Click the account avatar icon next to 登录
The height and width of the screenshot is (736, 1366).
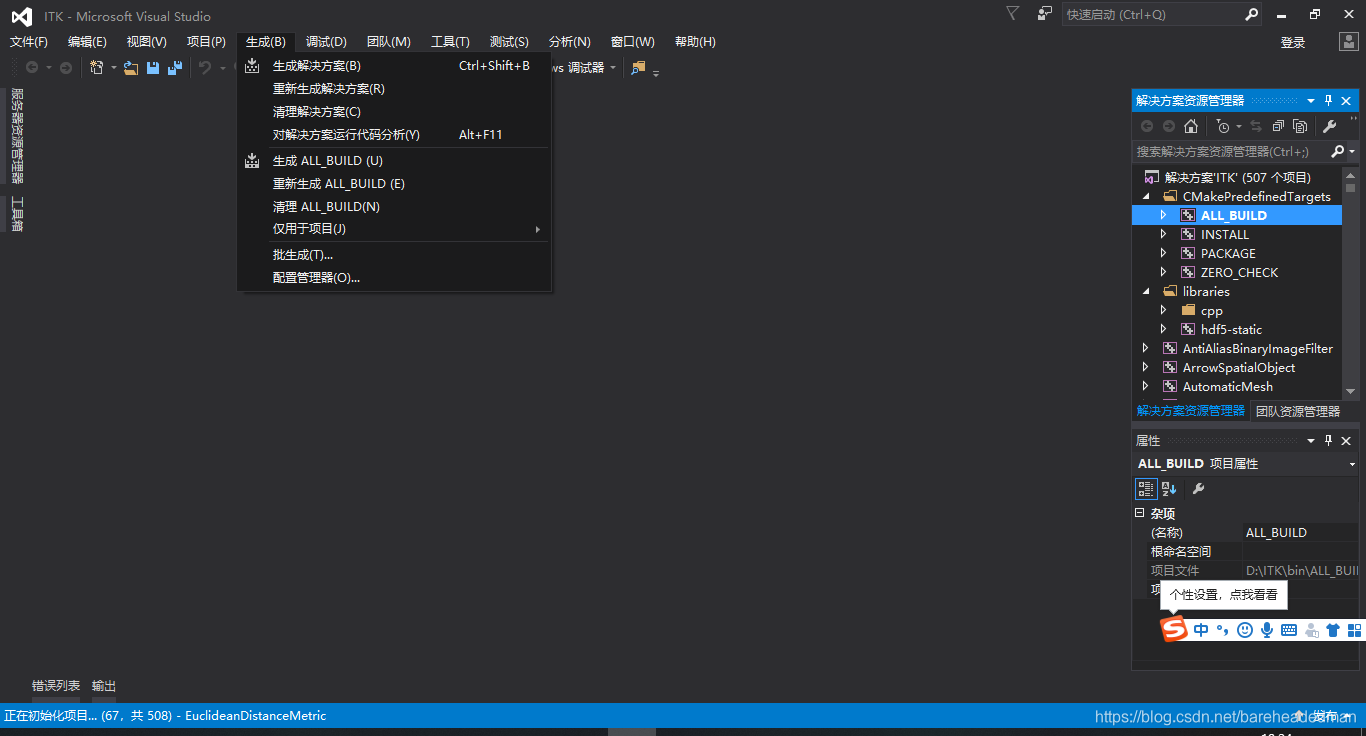coord(1348,42)
